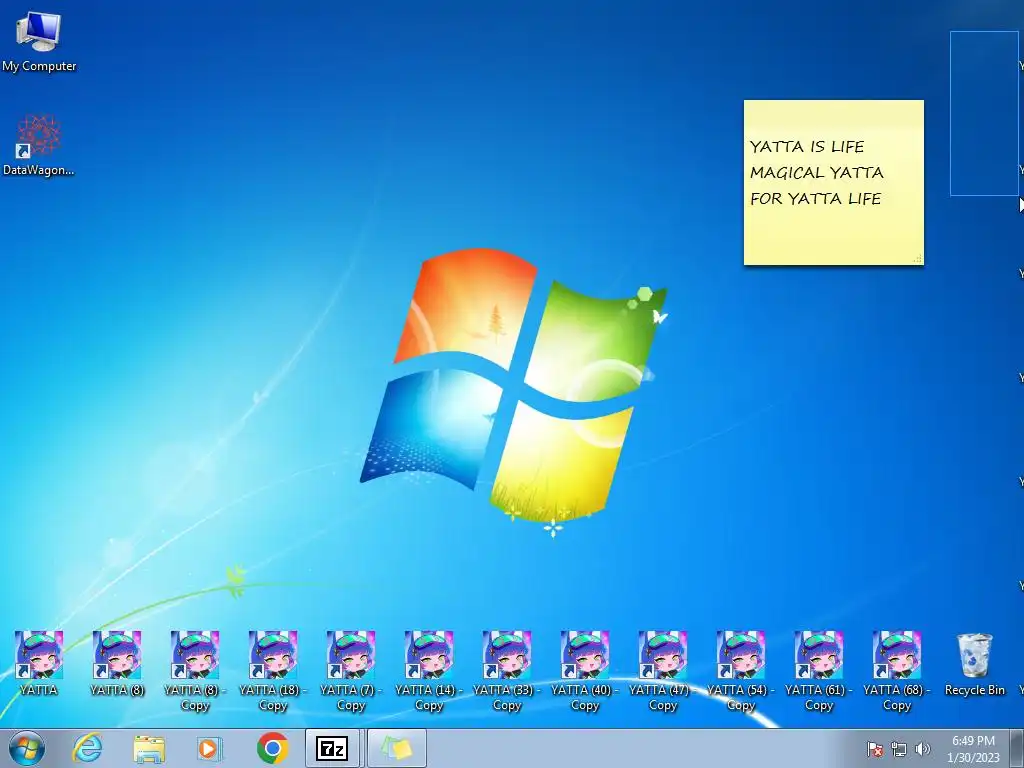The width and height of the screenshot is (1024, 768).
Task: Select the YATTA (33) - Copy shortcut
Action: 507,671
